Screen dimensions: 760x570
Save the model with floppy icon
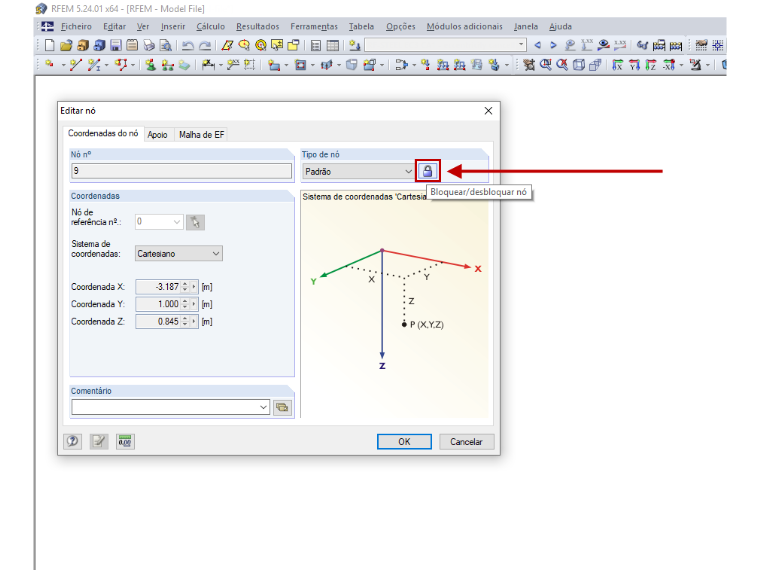tap(115, 46)
